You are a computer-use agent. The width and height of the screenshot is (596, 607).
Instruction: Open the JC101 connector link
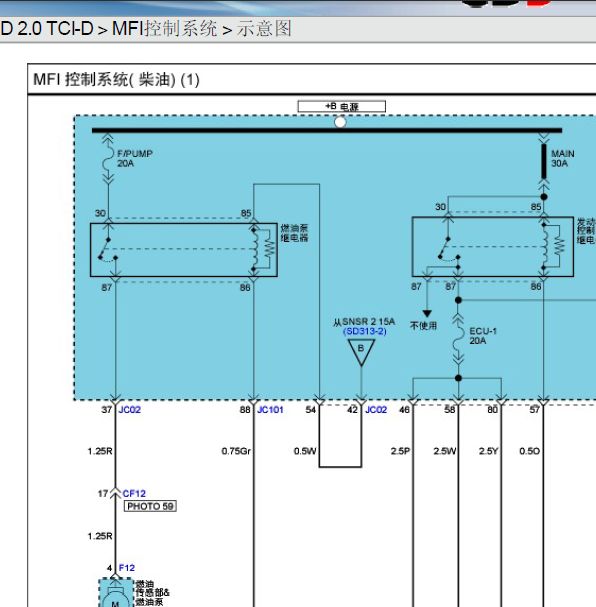click(270, 410)
